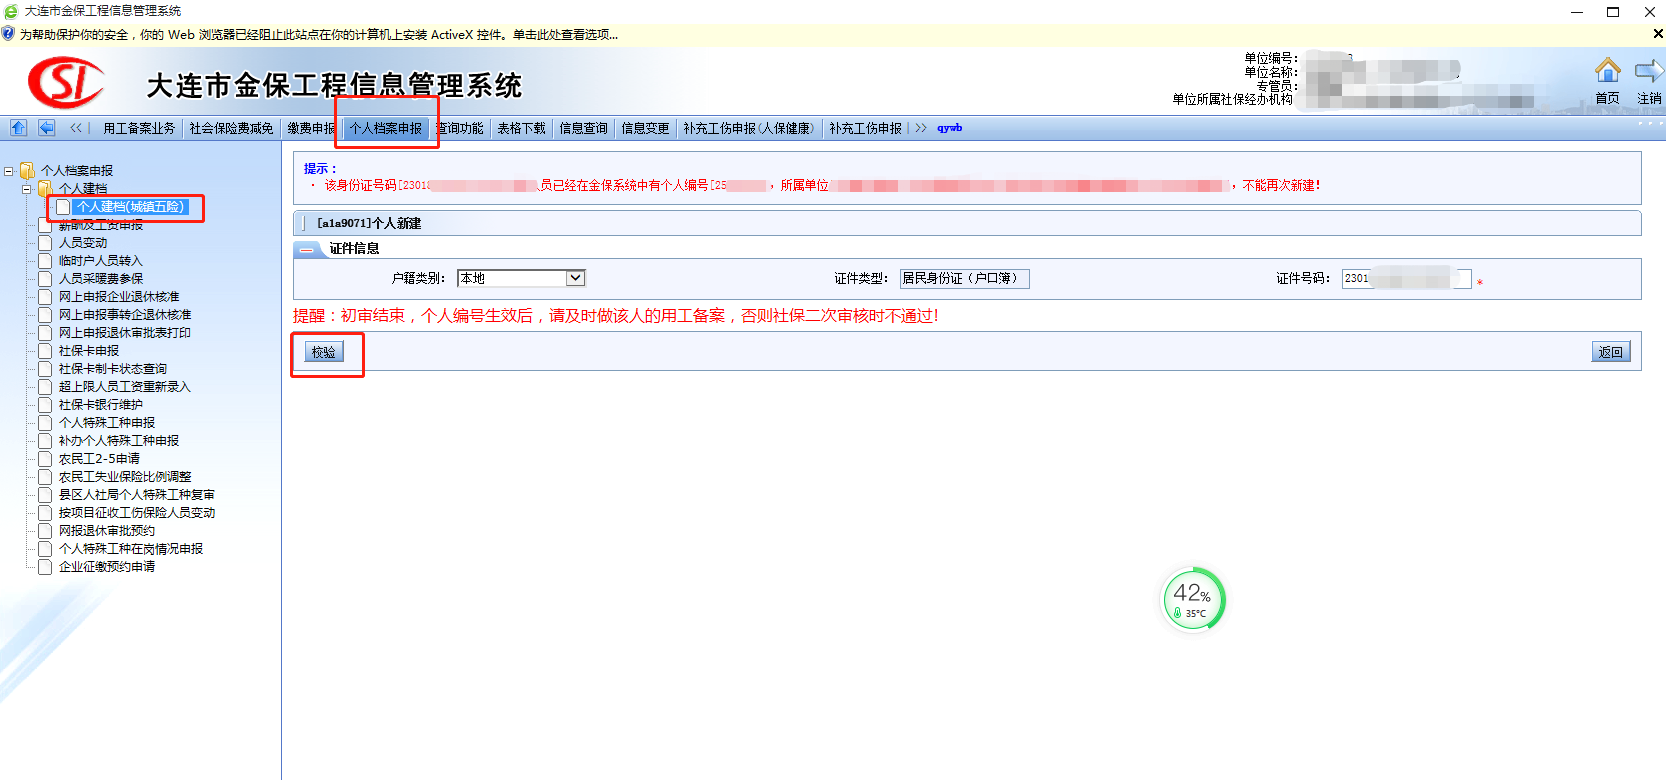
Task: Click the 证件号码 input field
Action: coord(1405,278)
